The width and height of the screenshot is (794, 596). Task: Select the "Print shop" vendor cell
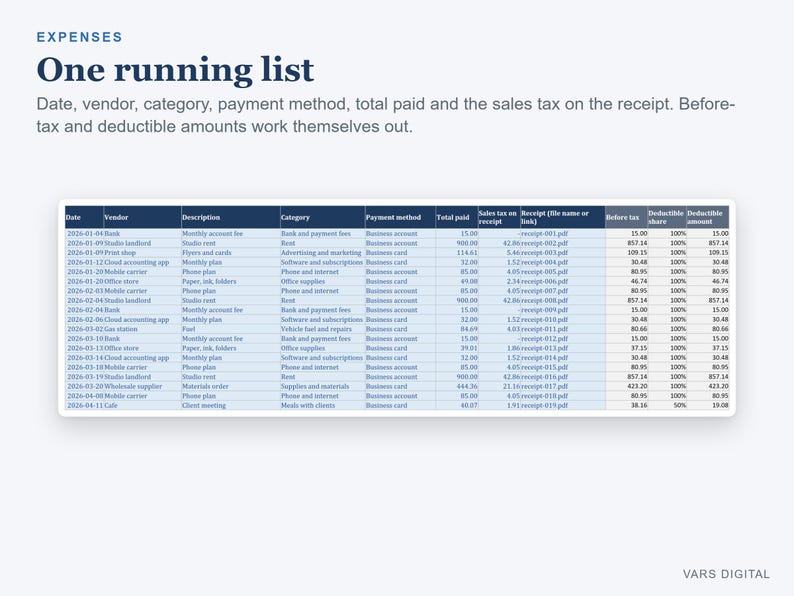pyautogui.click(x=142, y=253)
